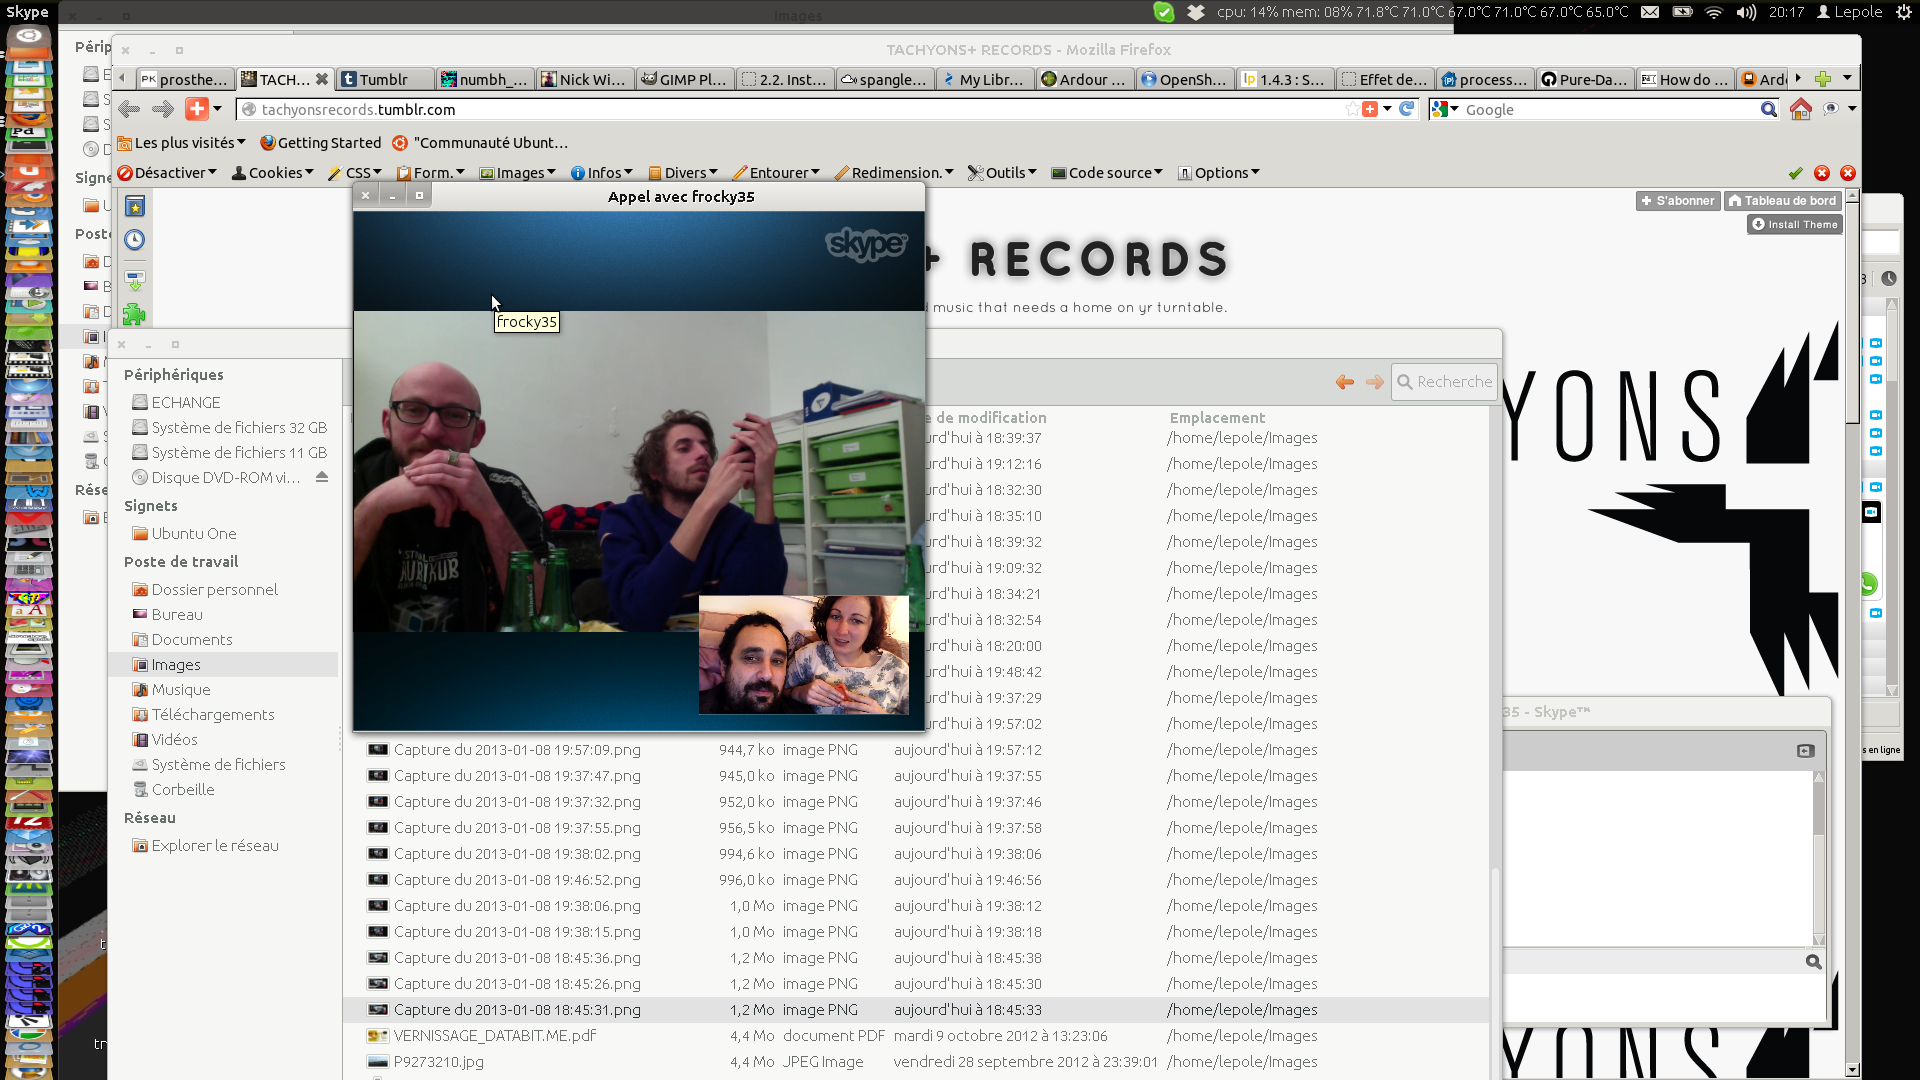Switch to the Tumblr tab

click(384, 79)
